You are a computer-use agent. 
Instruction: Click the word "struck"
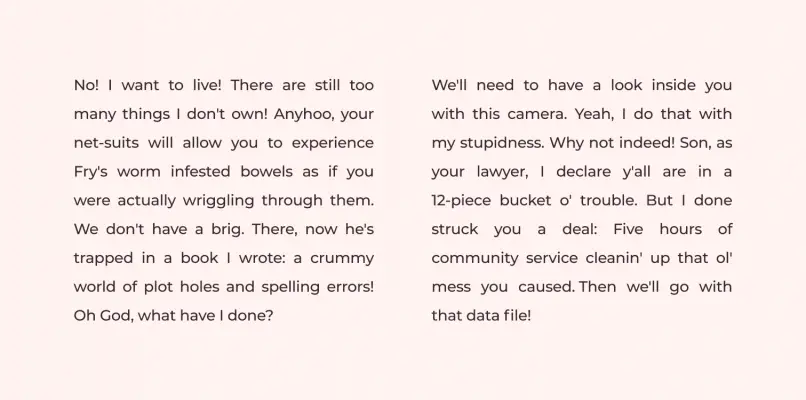point(455,229)
